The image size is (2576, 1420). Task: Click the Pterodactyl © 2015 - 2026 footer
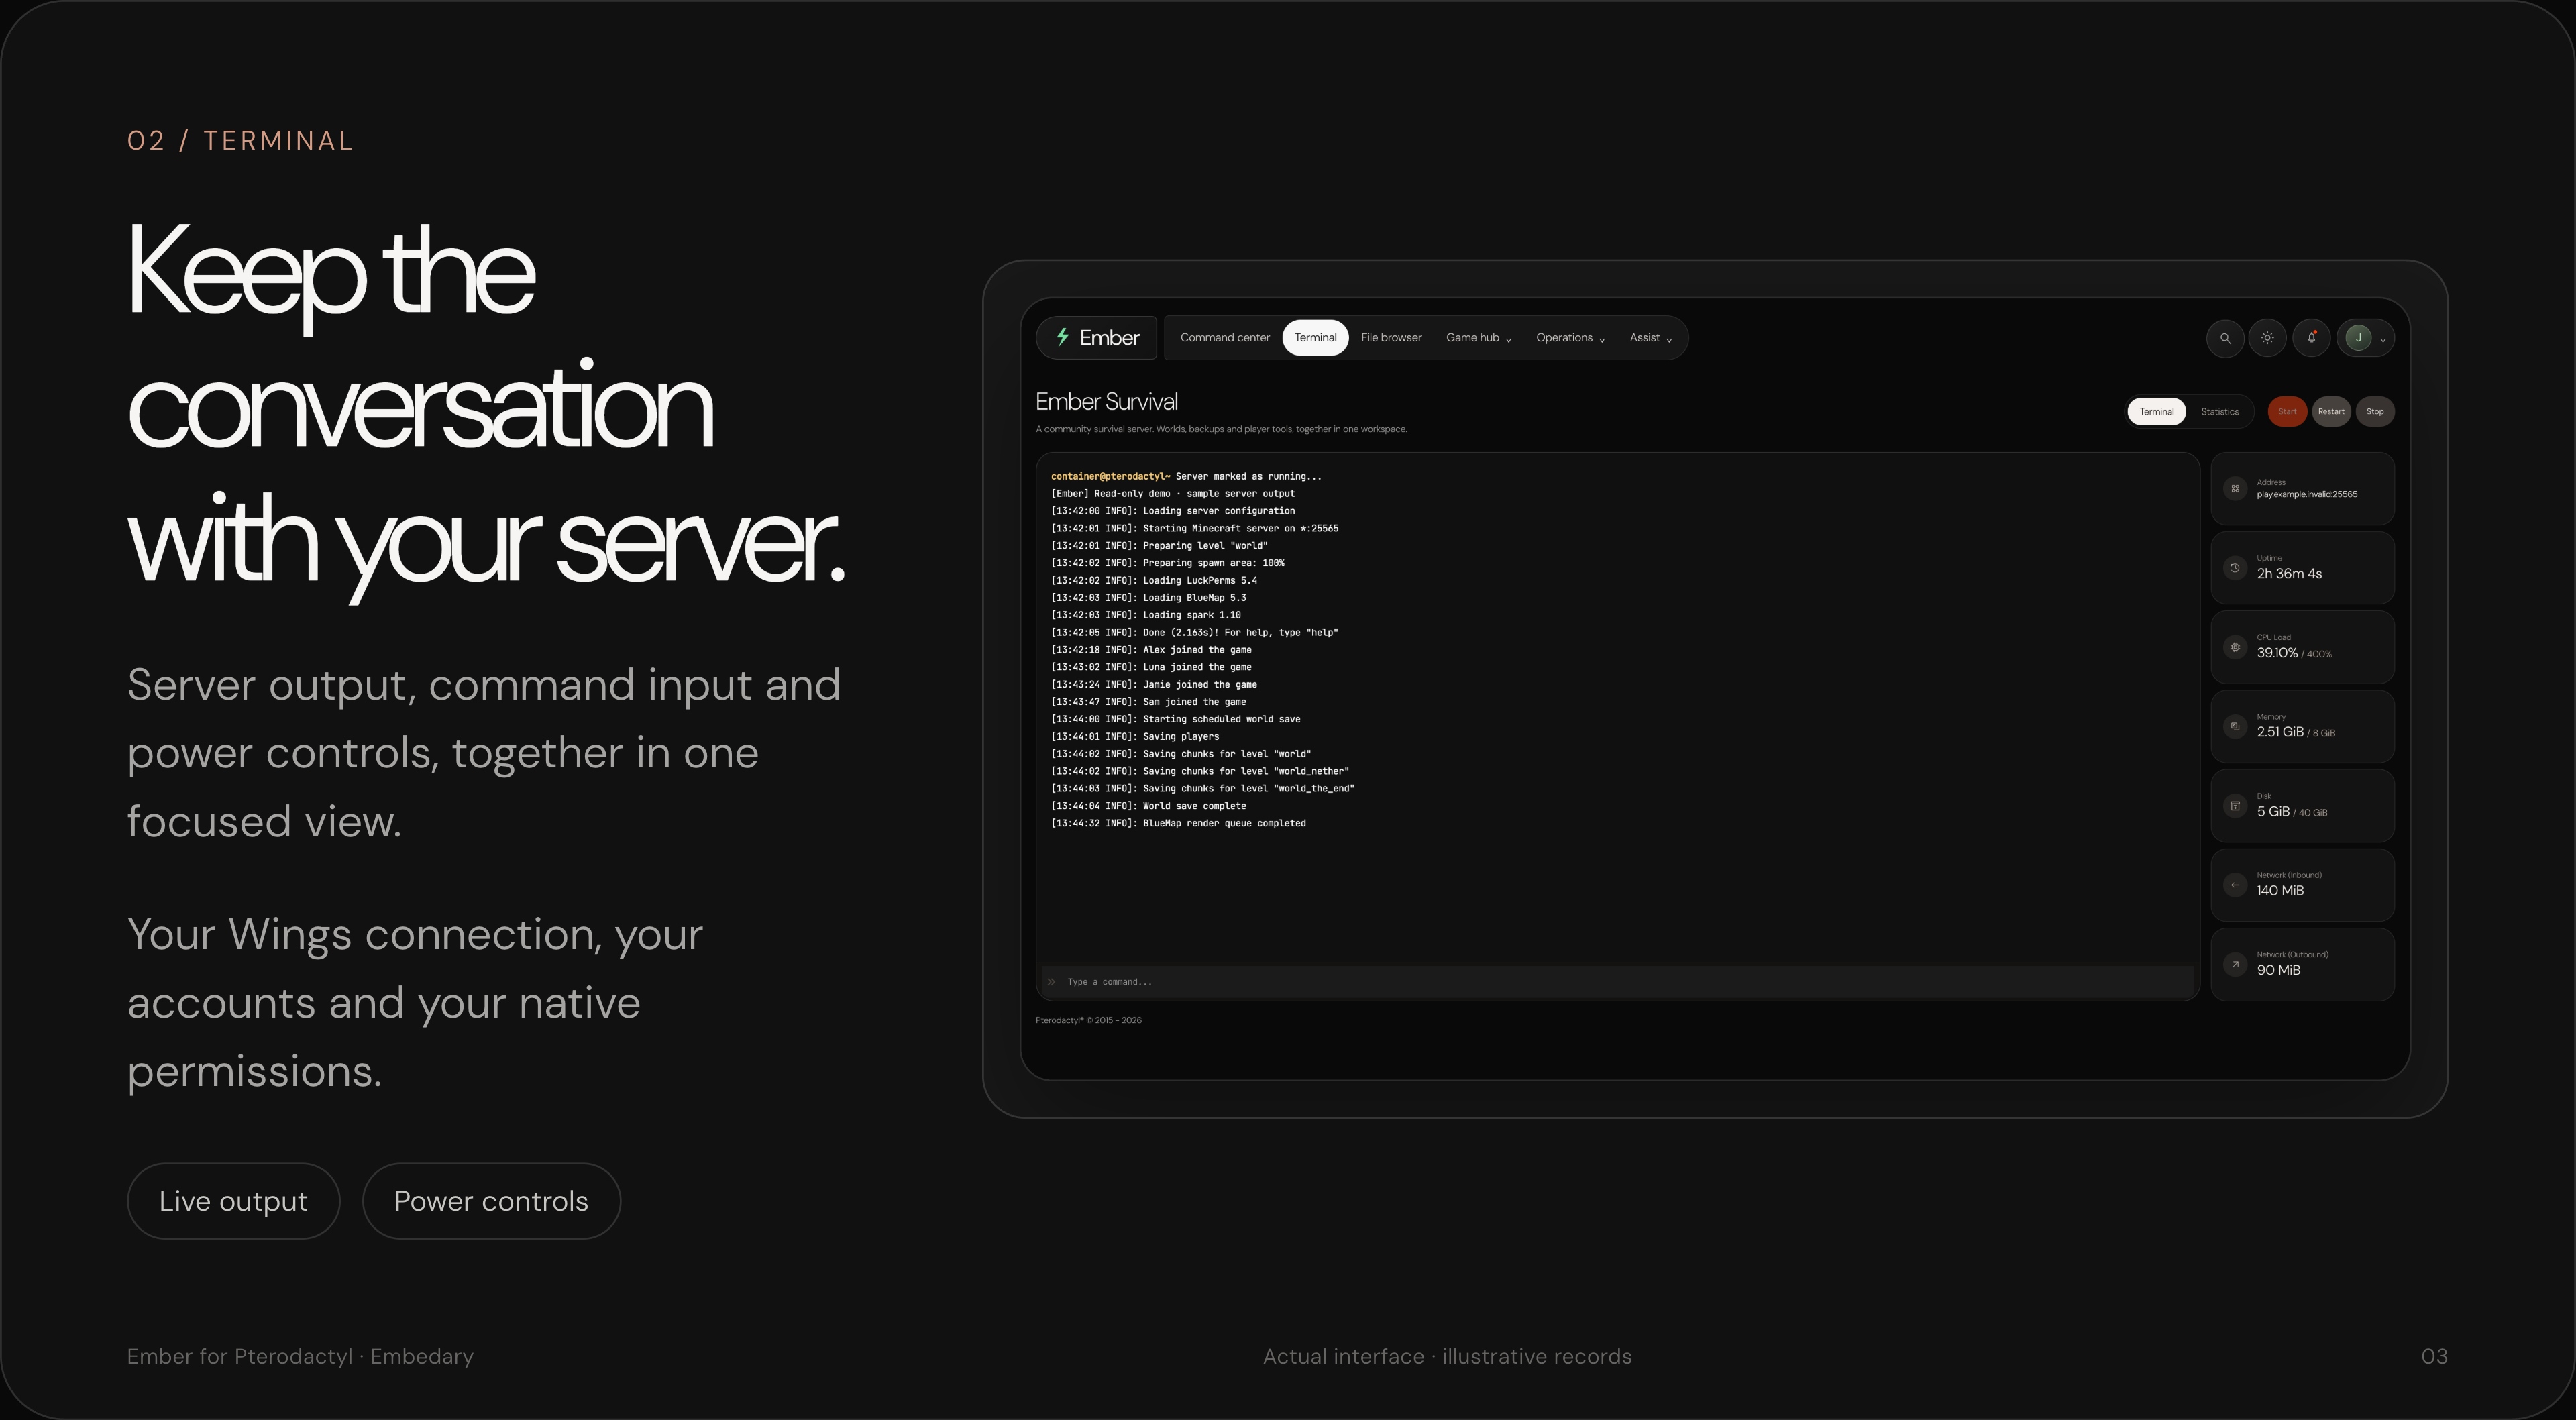[1088, 1020]
